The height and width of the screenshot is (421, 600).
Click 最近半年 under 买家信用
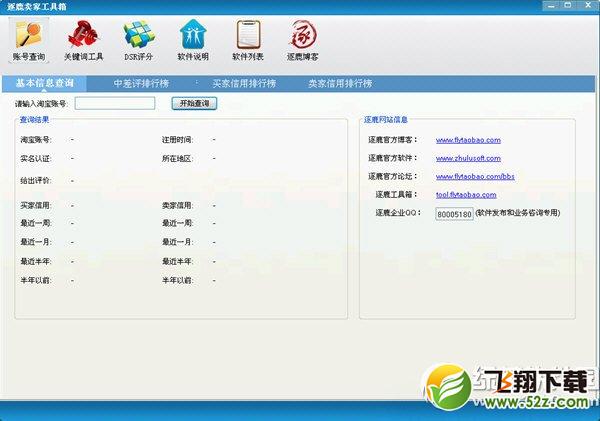36,261
